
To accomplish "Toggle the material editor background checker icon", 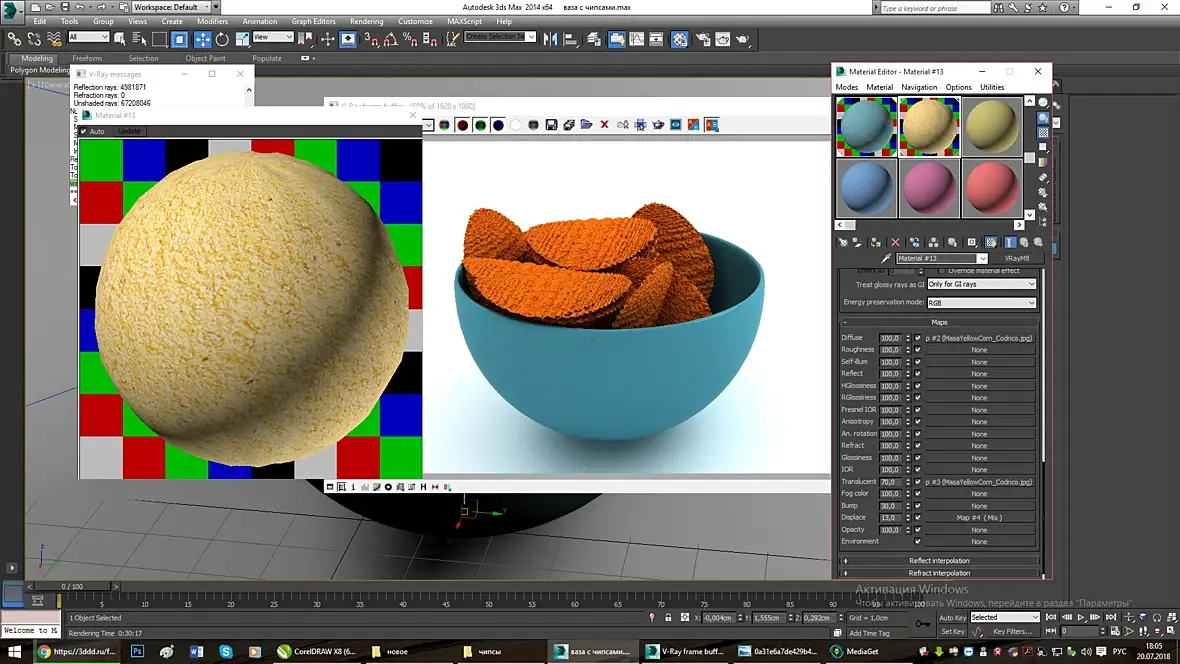I will click(1043, 132).
